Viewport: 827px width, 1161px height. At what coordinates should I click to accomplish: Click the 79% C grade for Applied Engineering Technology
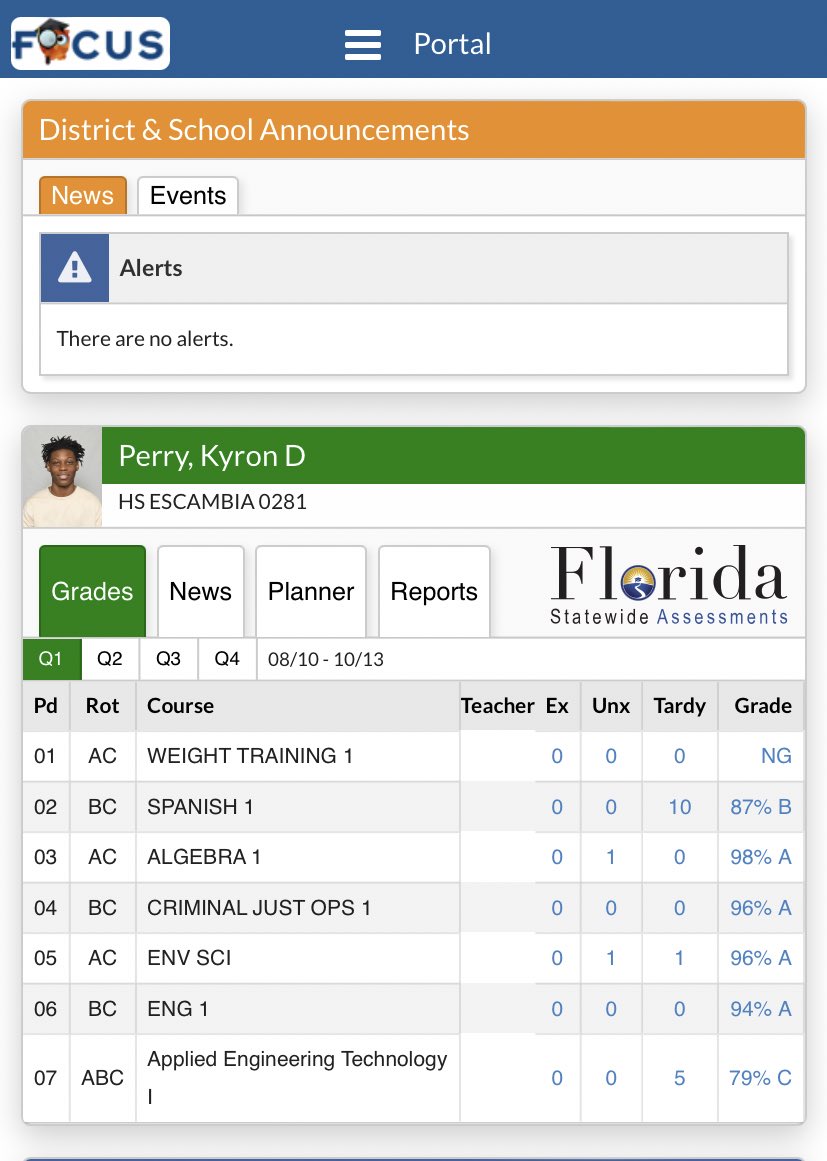tap(761, 1077)
